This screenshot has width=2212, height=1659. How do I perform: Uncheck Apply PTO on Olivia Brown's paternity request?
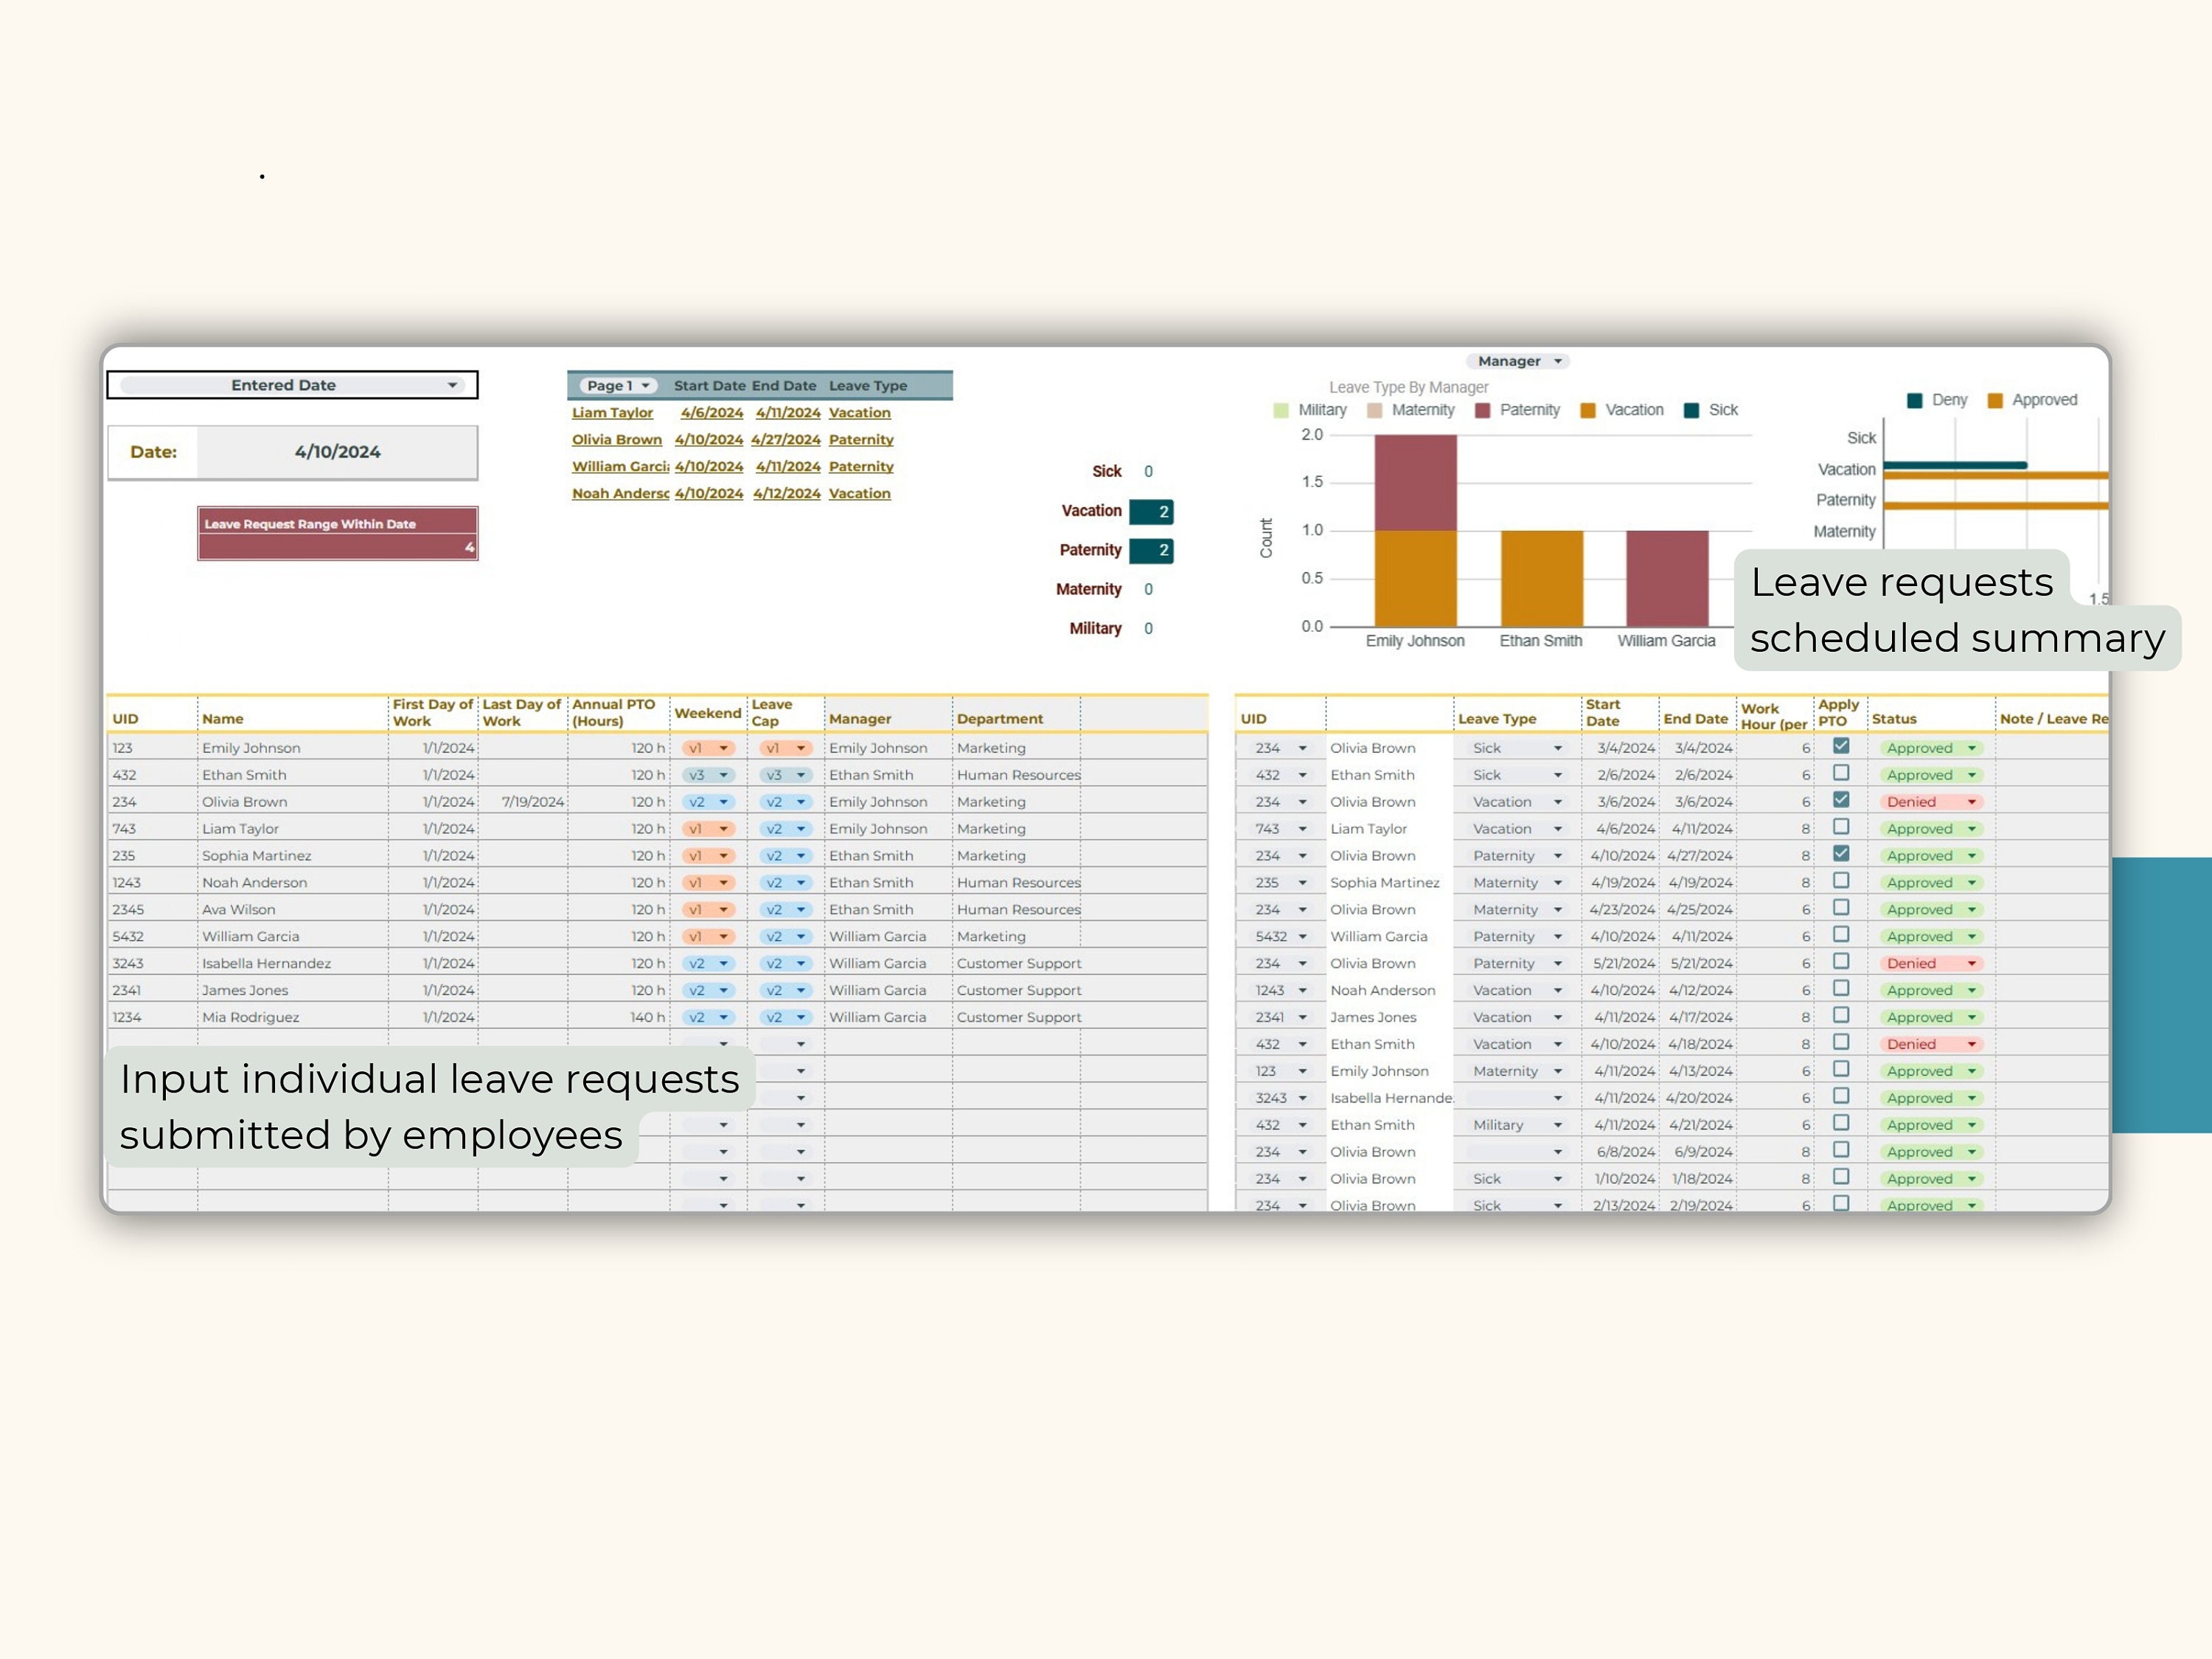point(1841,855)
